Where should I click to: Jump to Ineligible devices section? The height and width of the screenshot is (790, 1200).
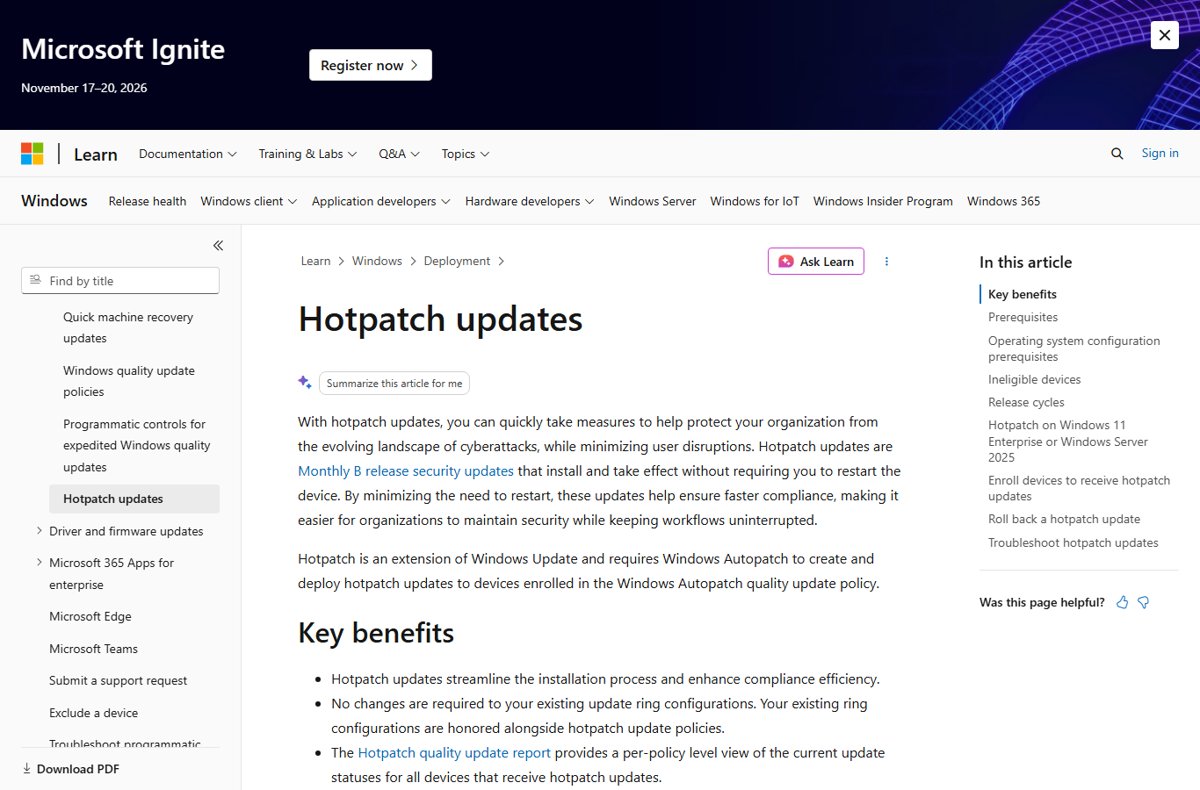pyautogui.click(x=1034, y=380)
